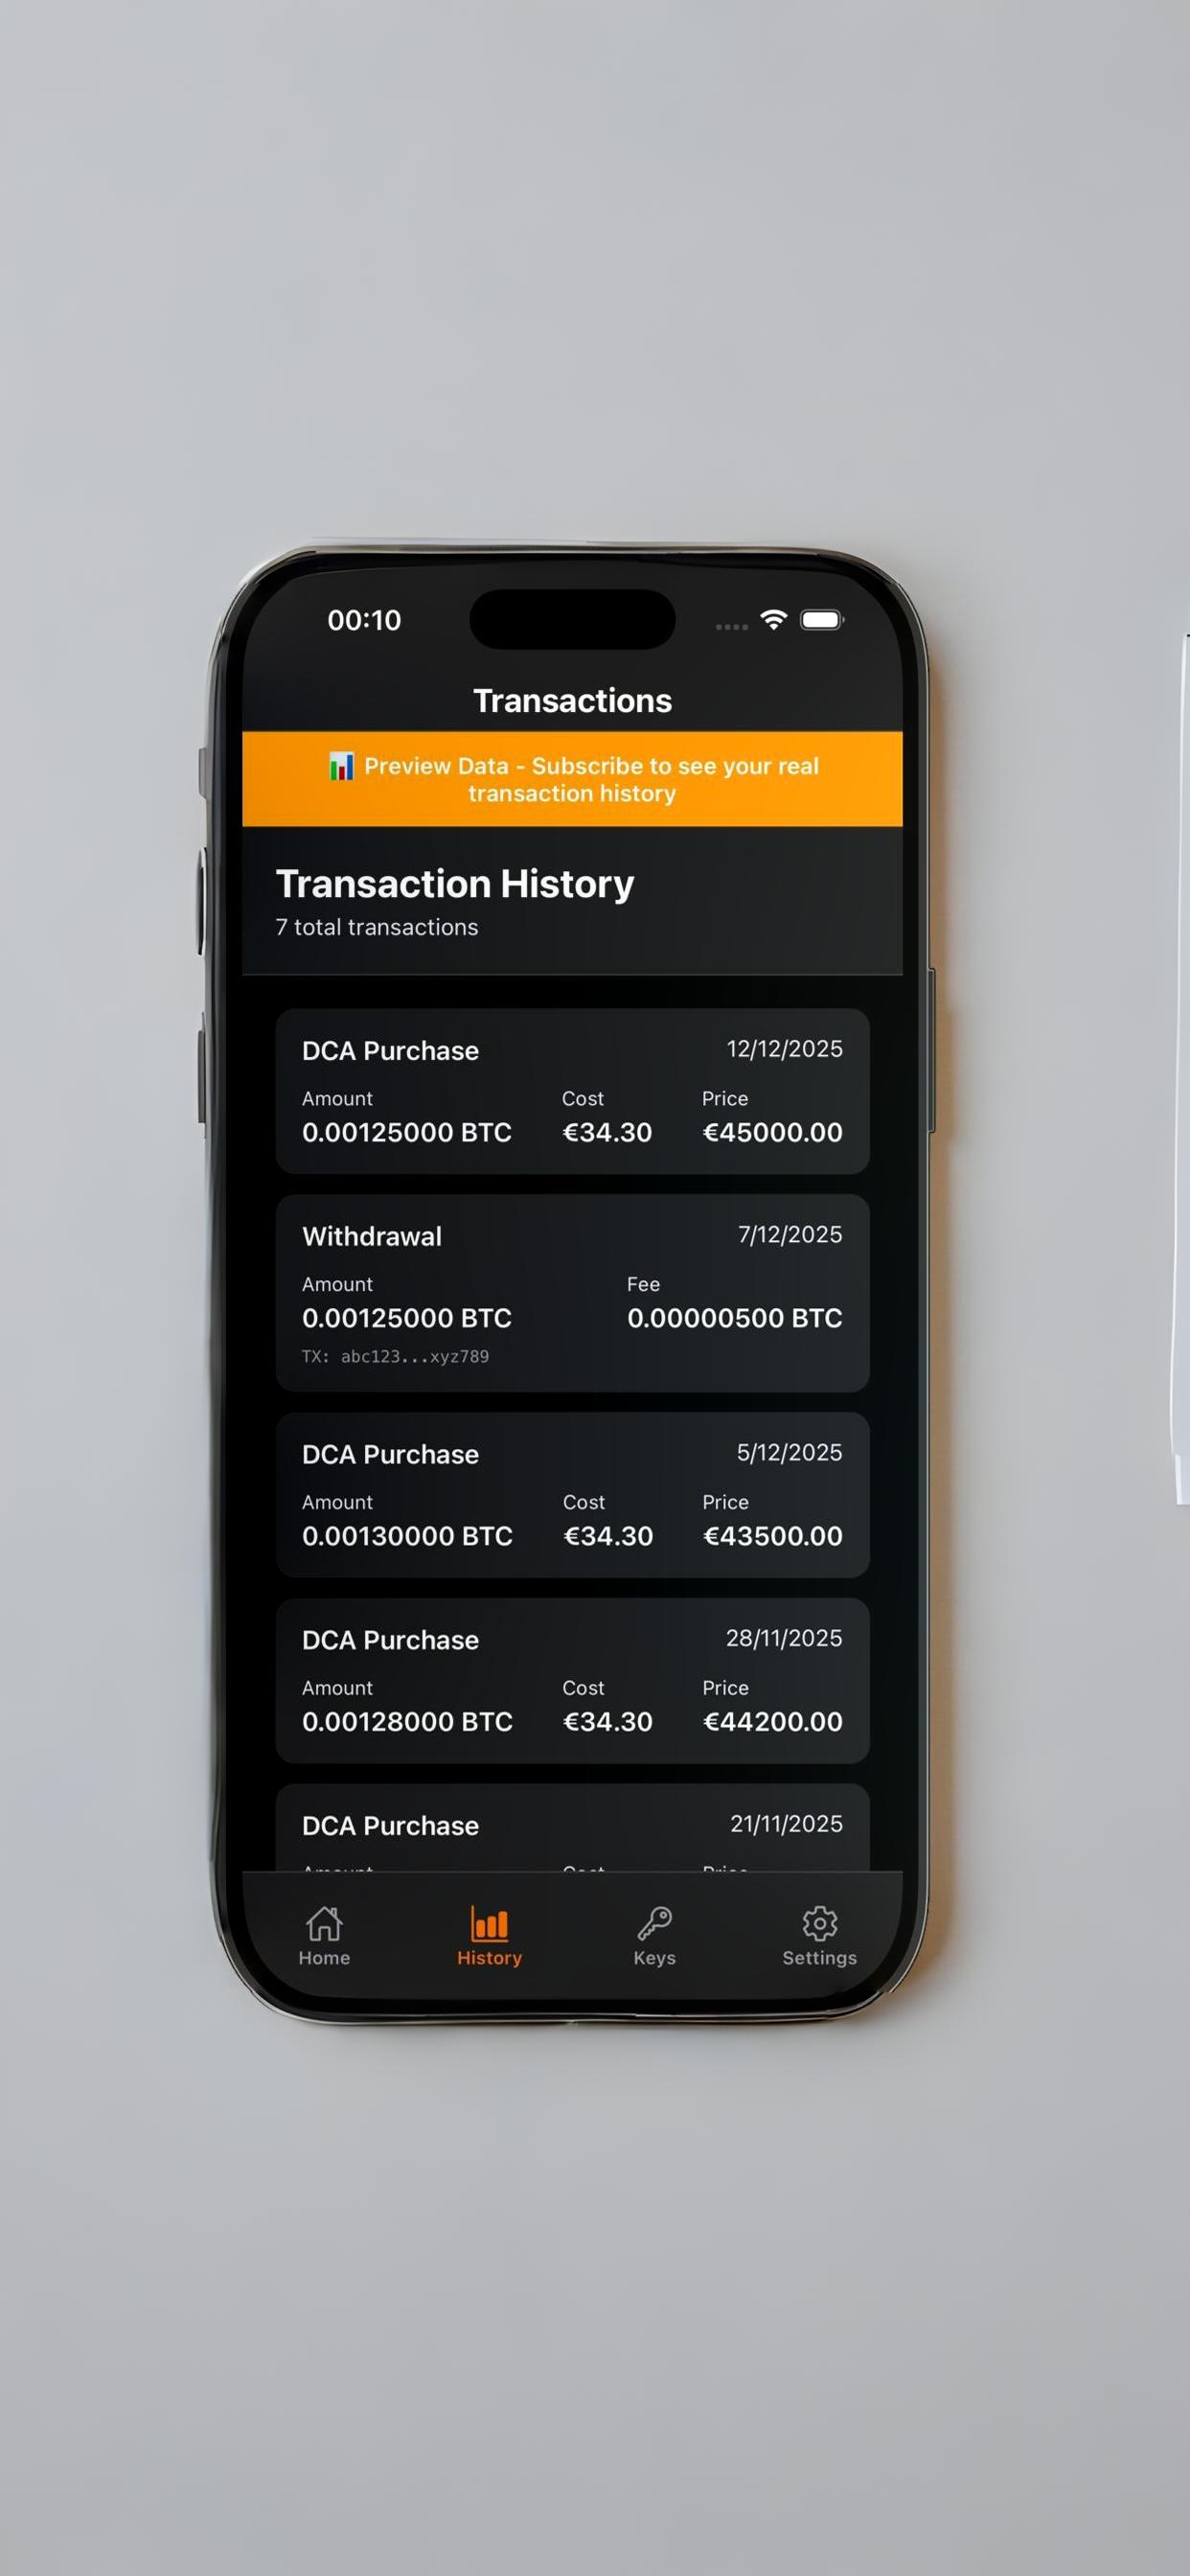Tap the History bar chart icon

(489, 1922)
